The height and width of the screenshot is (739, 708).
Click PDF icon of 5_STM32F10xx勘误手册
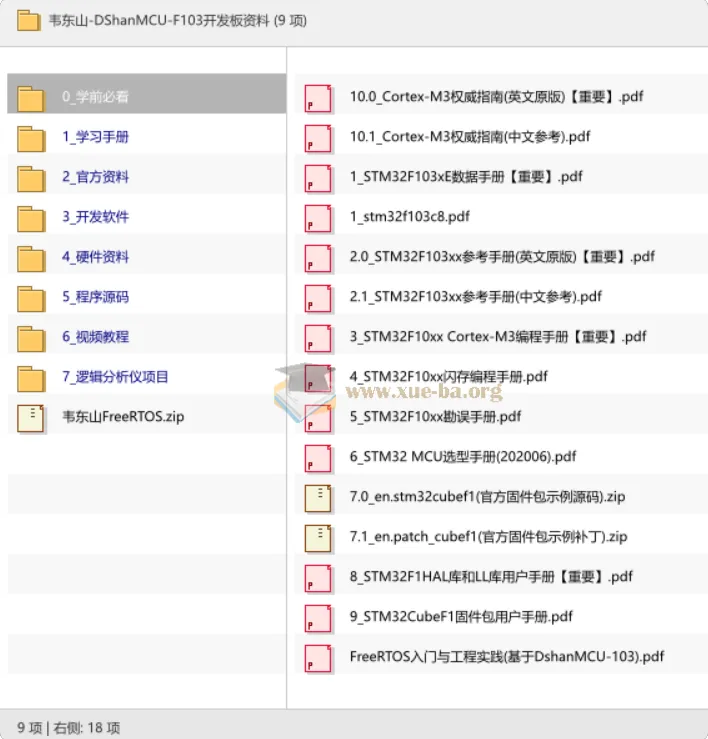[x=318, y=419]
